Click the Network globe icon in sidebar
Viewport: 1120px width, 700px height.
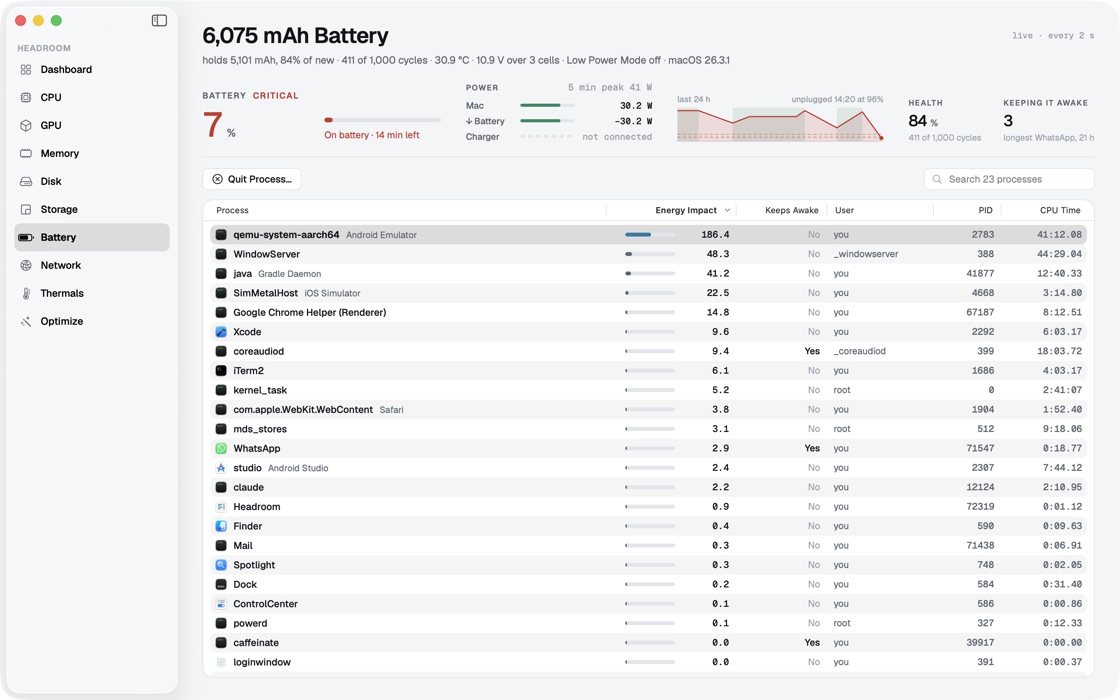coord(26,265)
